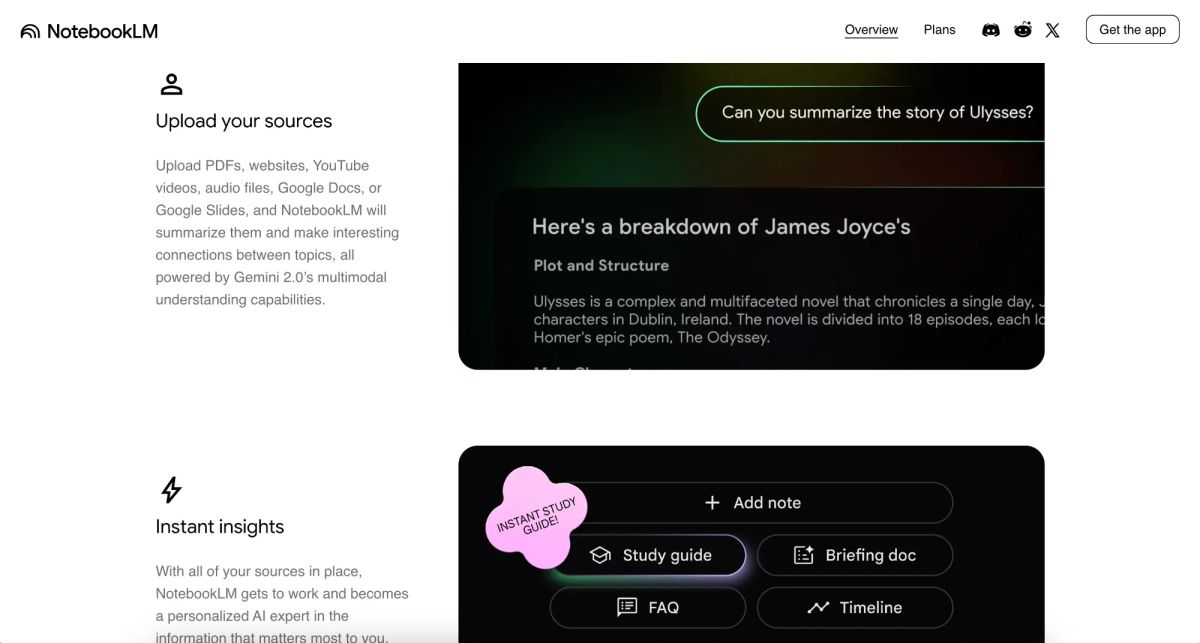Click the Timeline chart line icon
This screenshot has width=1200, height=643.
tap(818, 607)
